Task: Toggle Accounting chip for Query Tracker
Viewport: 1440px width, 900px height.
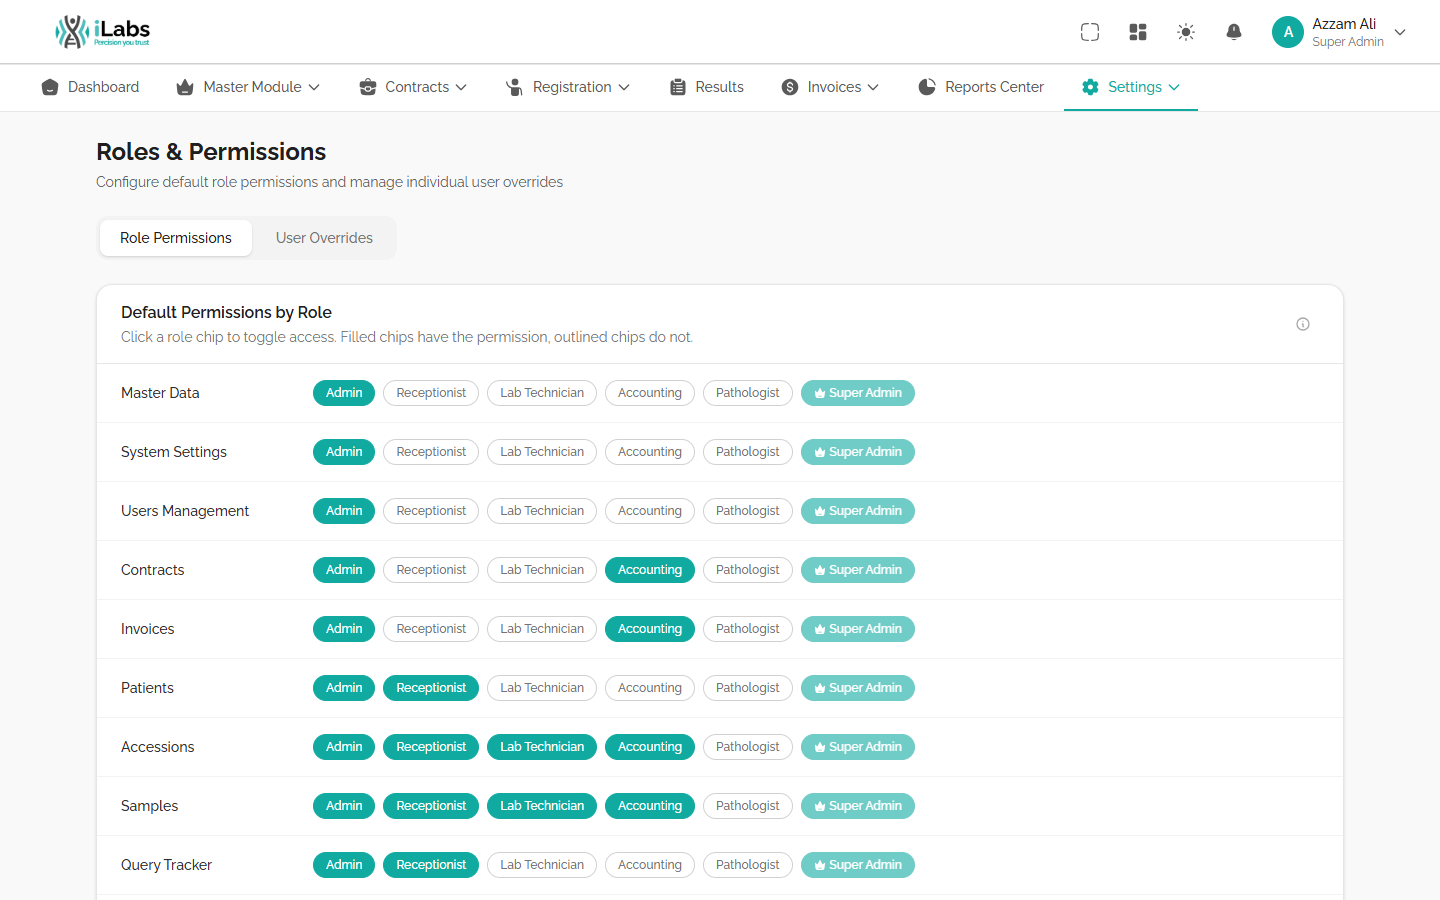Action: pos(650,865)
